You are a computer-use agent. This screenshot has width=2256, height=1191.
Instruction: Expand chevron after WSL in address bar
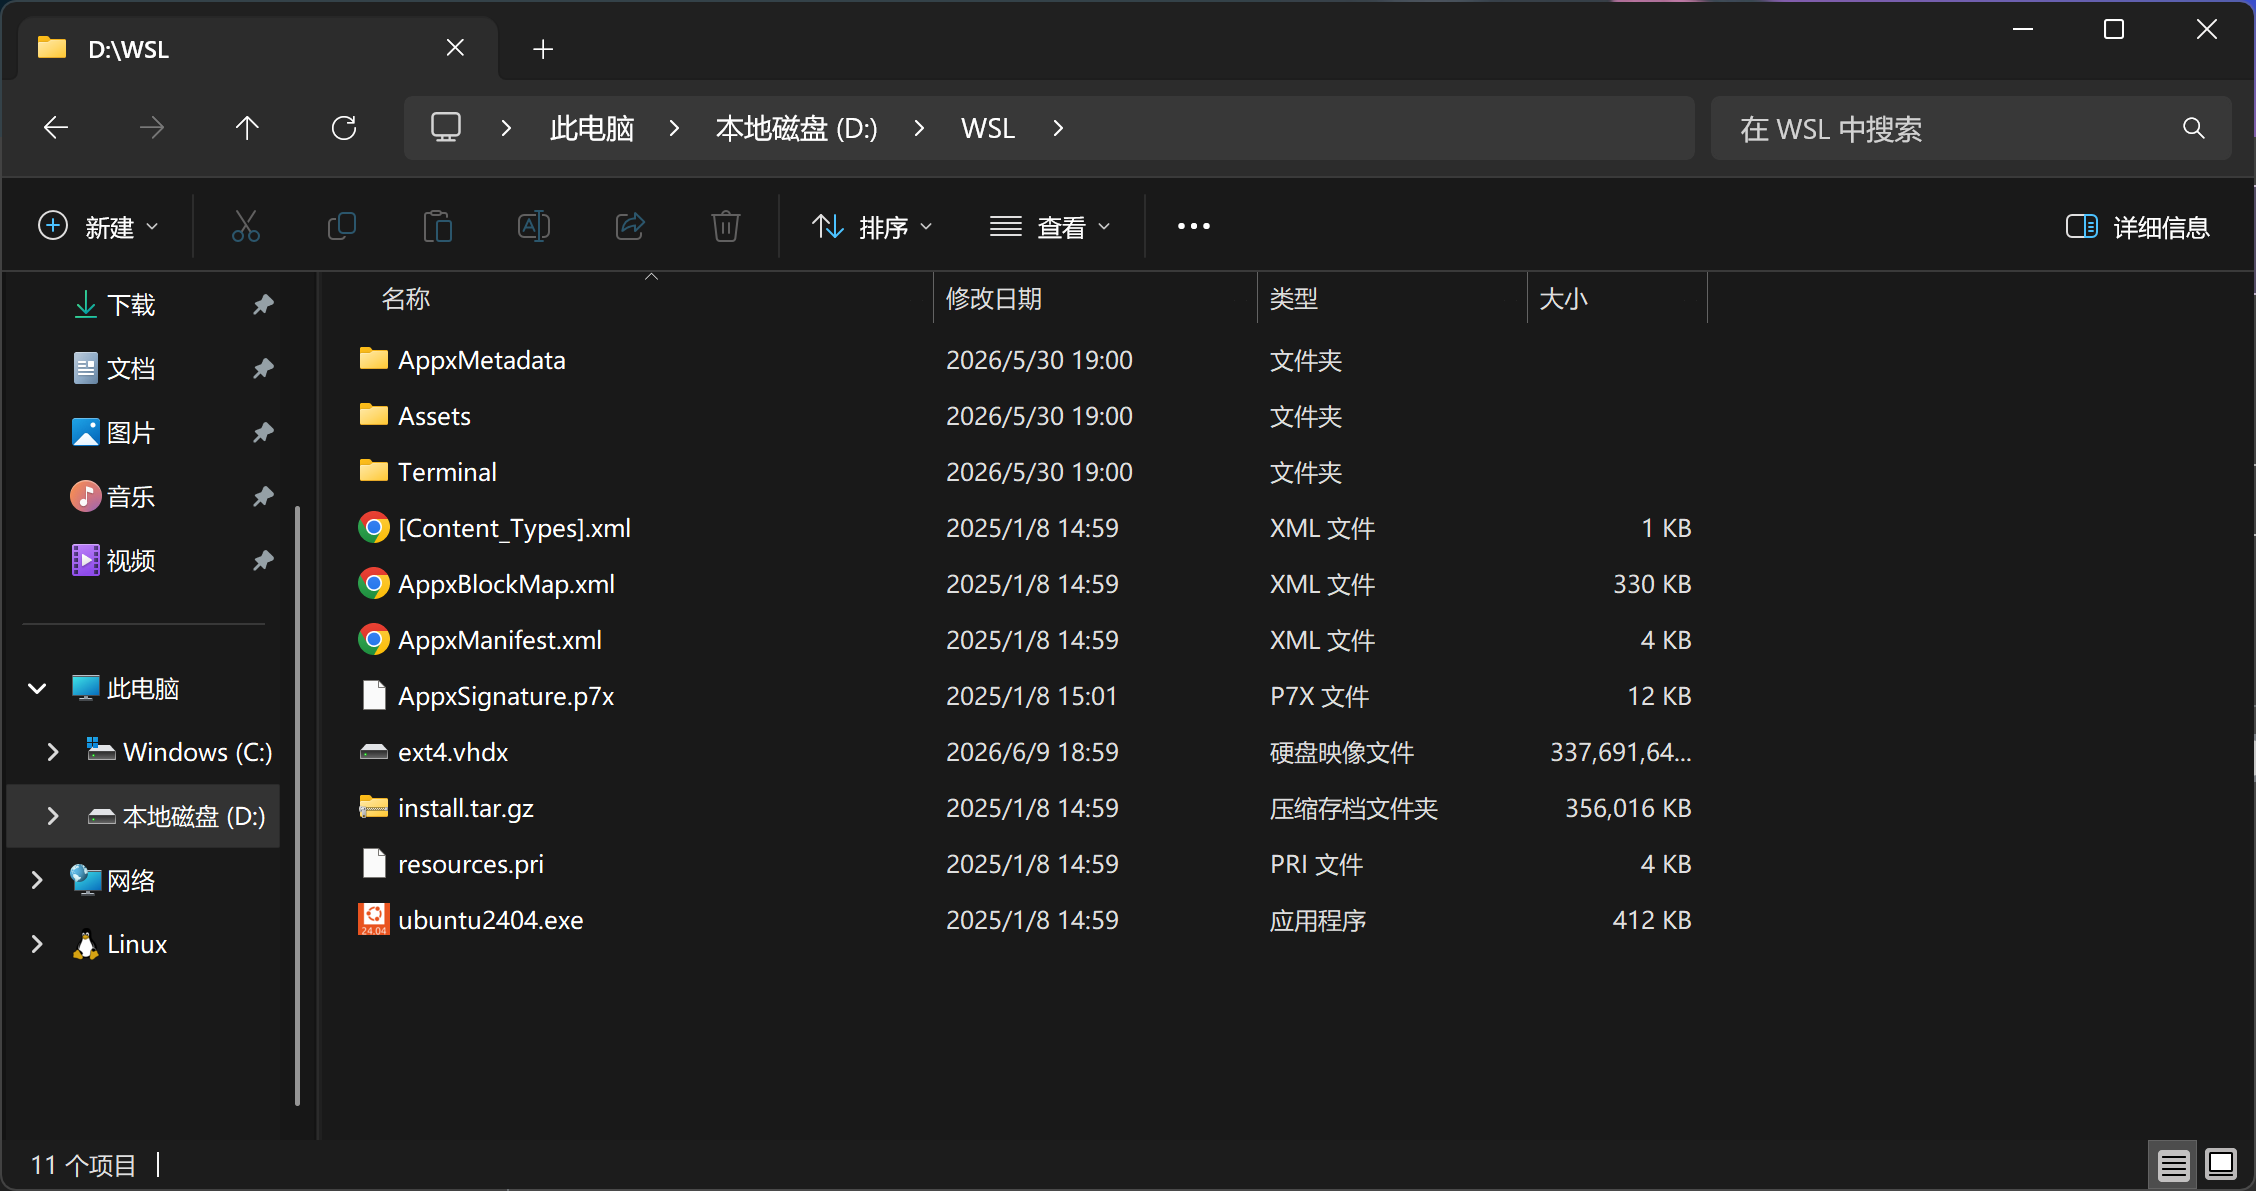tap(1058, 128)
